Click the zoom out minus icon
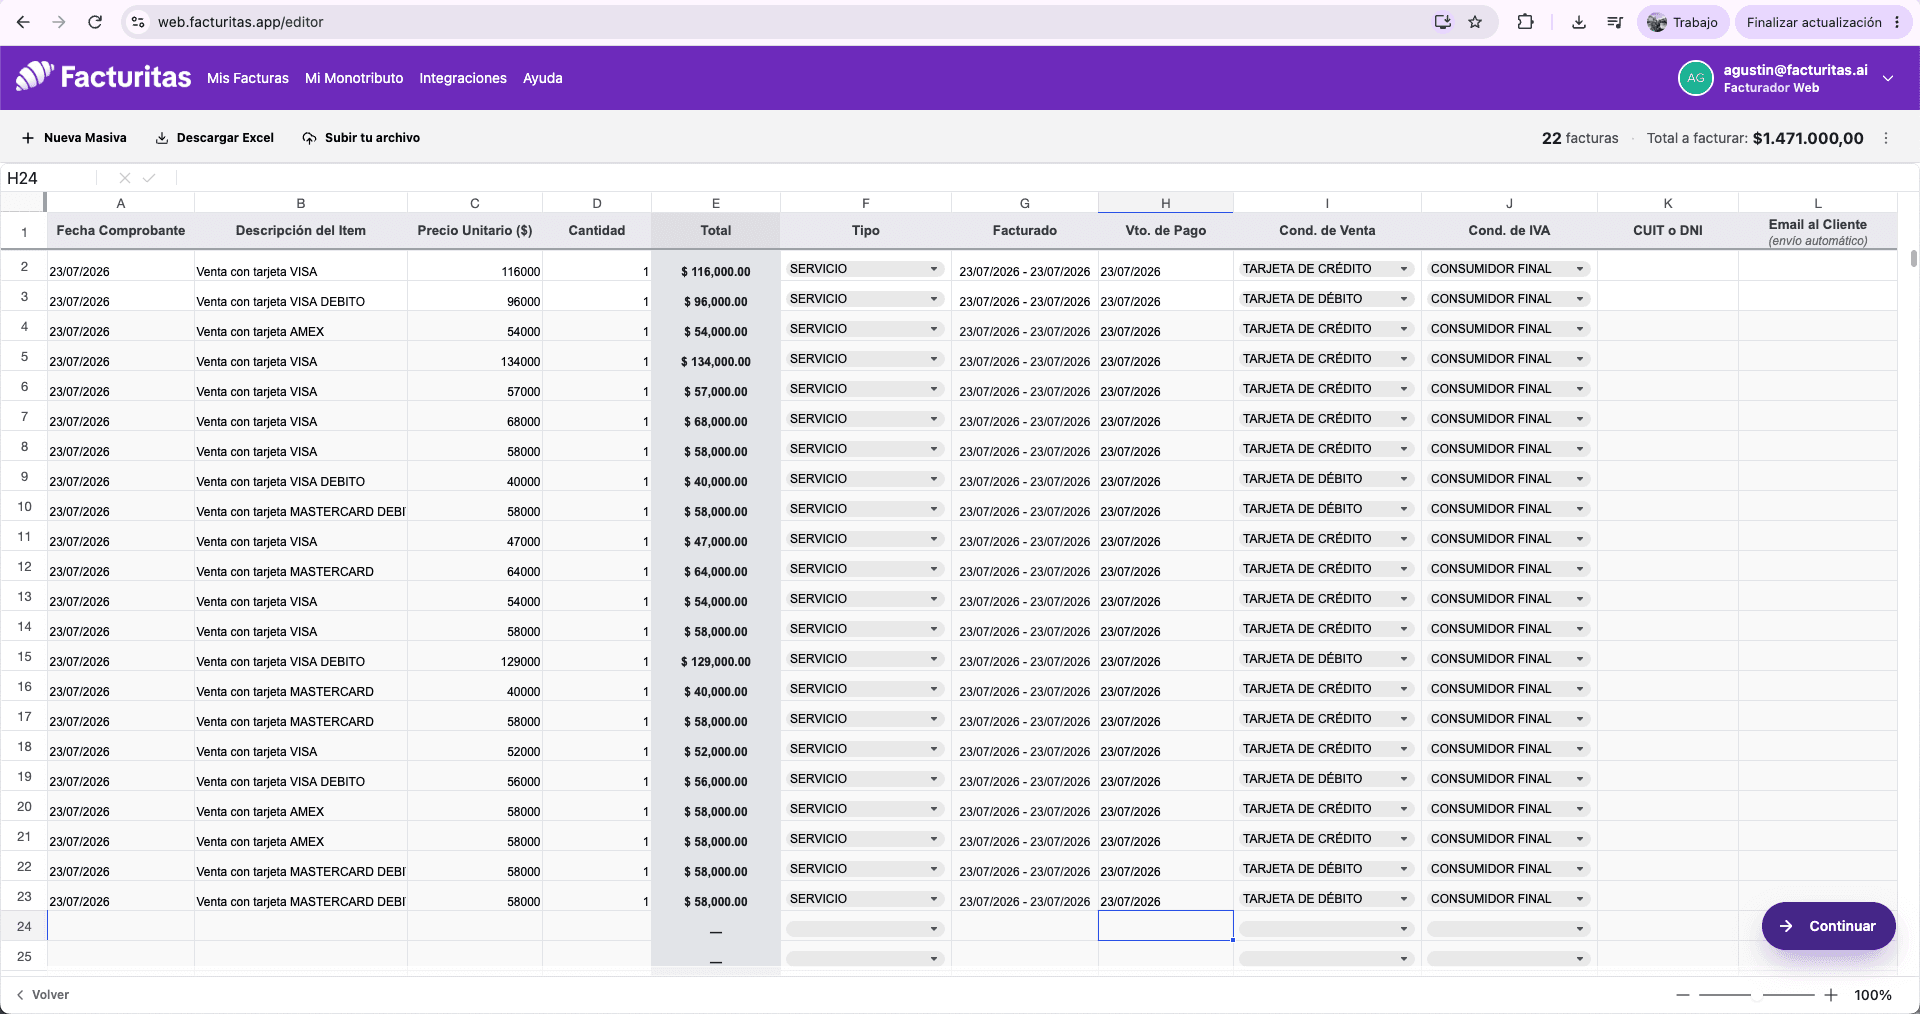1920x1014 pixels. pyautogui.click(x=1683, y=995)
